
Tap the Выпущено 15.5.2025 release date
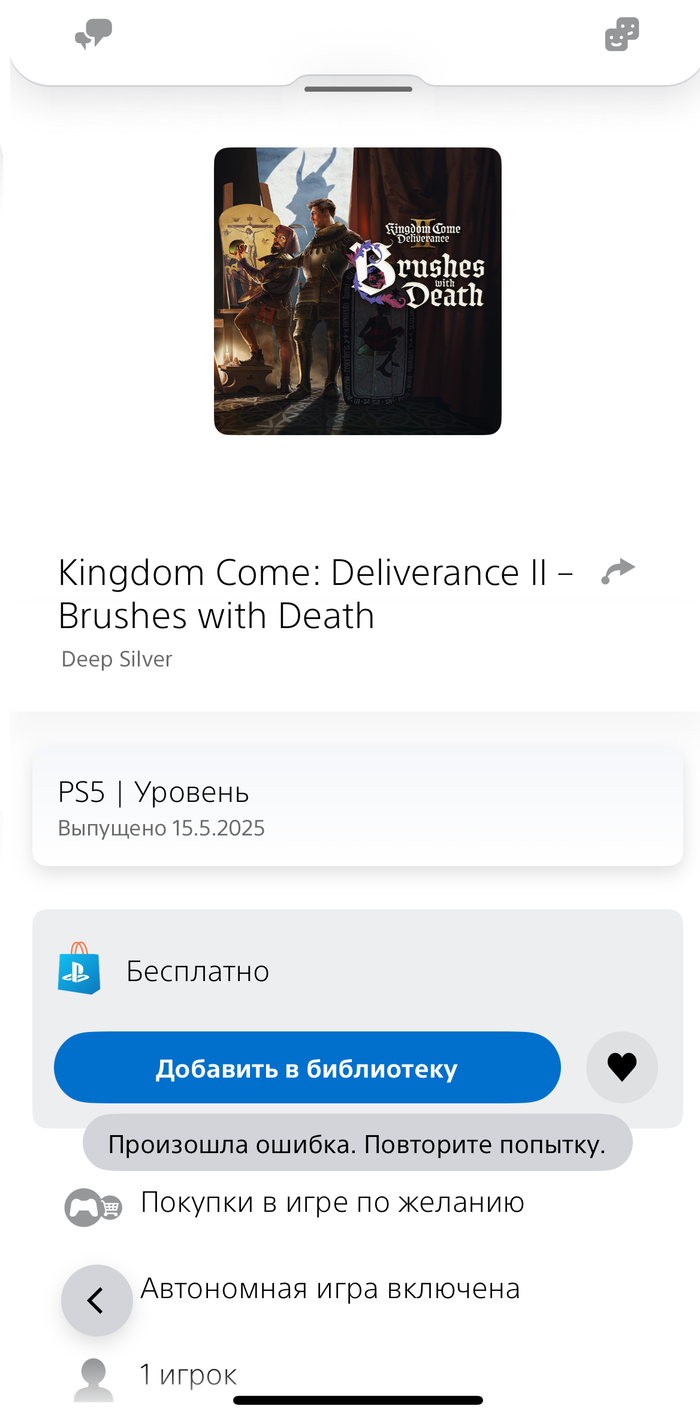161,828
